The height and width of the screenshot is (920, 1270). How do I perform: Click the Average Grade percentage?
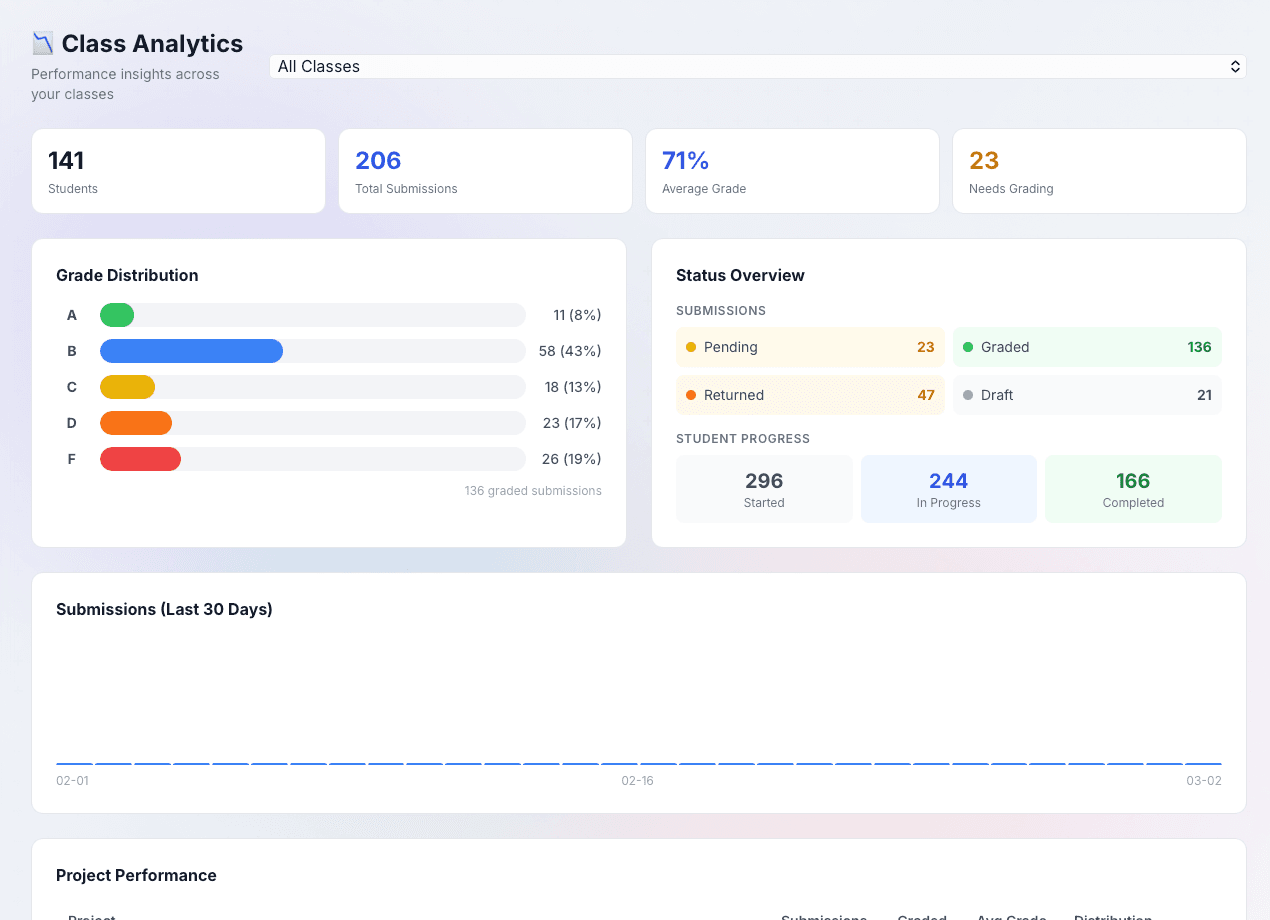(x=686, y=159)
